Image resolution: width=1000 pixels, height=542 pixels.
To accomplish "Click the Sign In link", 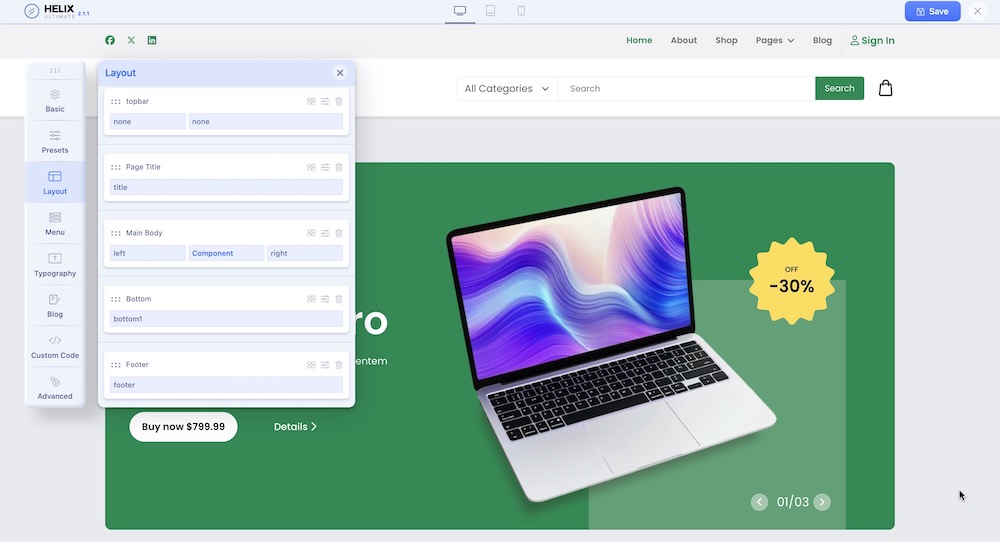I will coord(872,40).
